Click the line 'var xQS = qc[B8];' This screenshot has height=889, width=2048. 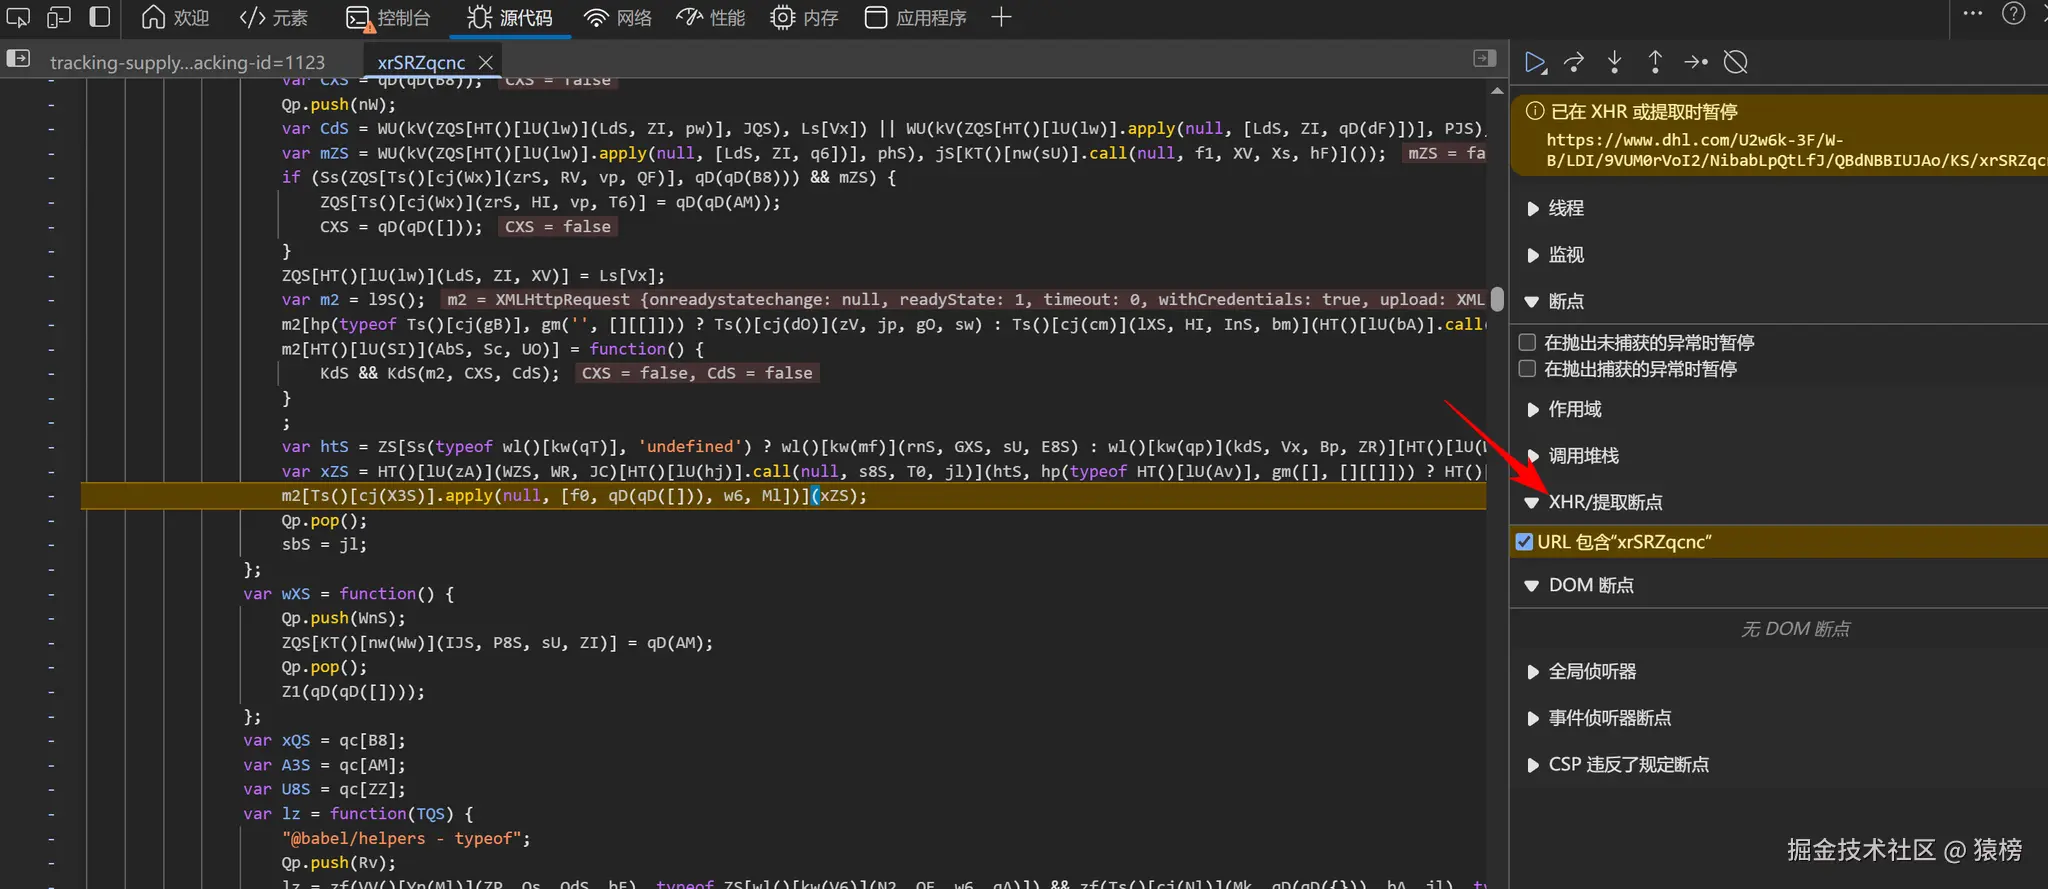[324, 741]
